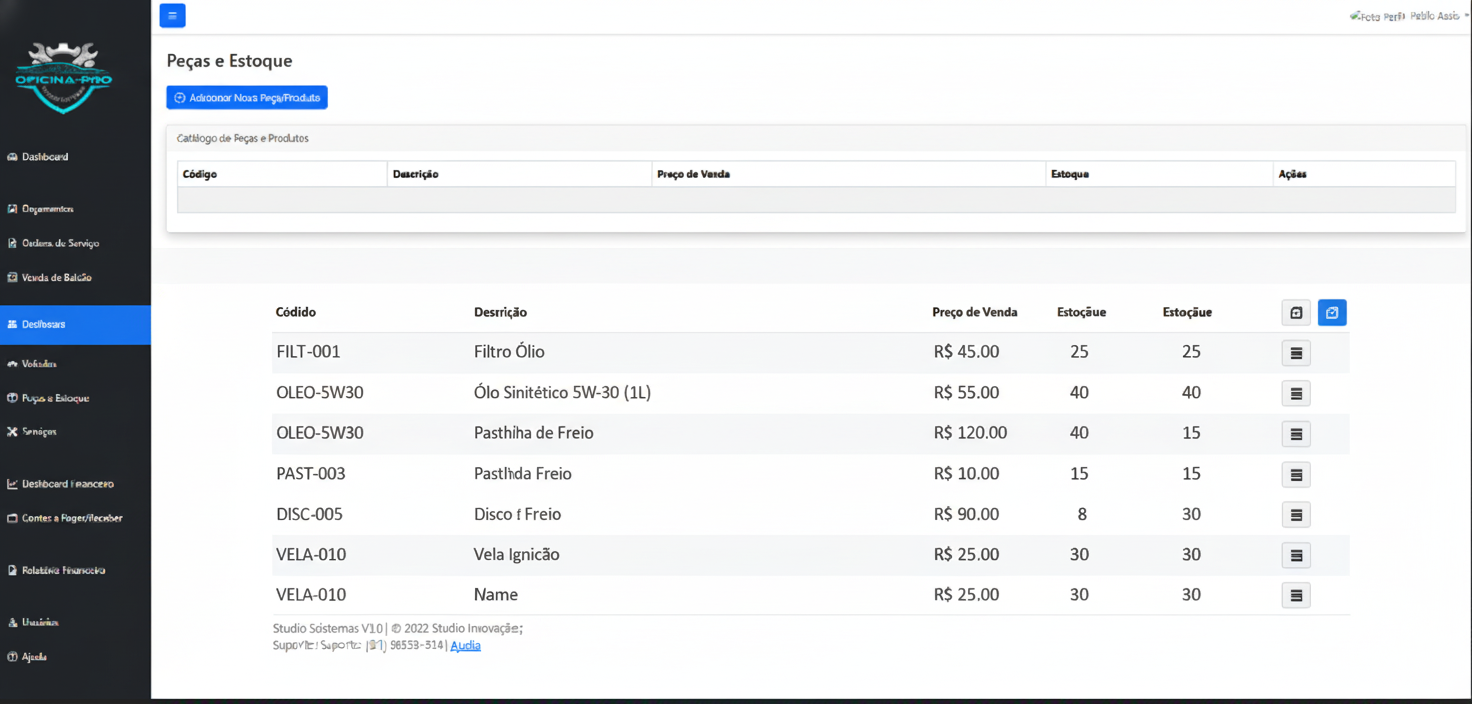Open Orçamentos in the sidebar
Viewport: 1472px width, 704px height.
pos(40,209)
